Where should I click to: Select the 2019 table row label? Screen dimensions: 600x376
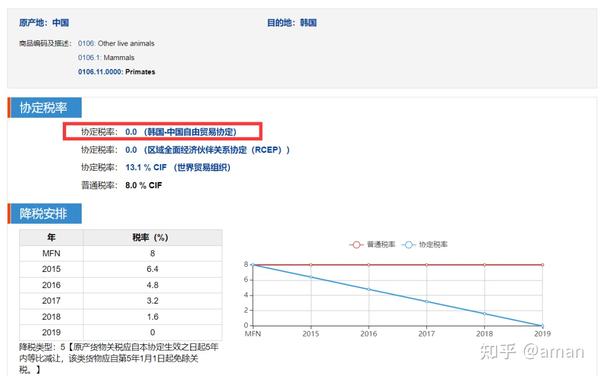[x=51, y=332]
